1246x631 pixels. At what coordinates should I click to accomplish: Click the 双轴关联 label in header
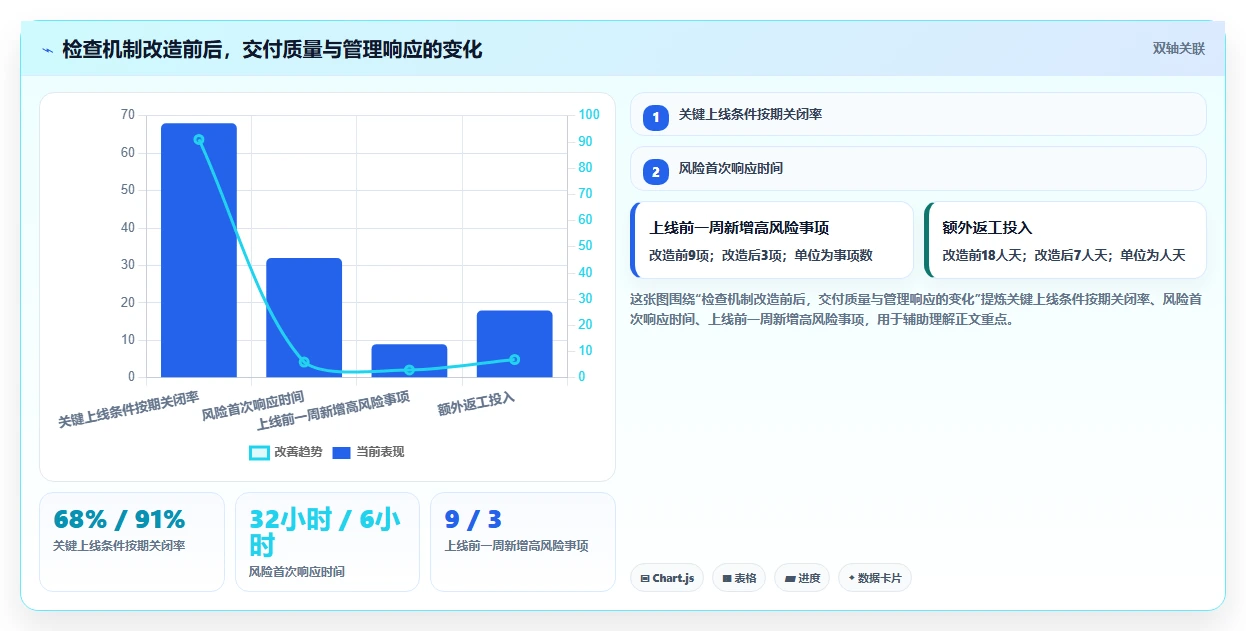tap(1179, 48)
